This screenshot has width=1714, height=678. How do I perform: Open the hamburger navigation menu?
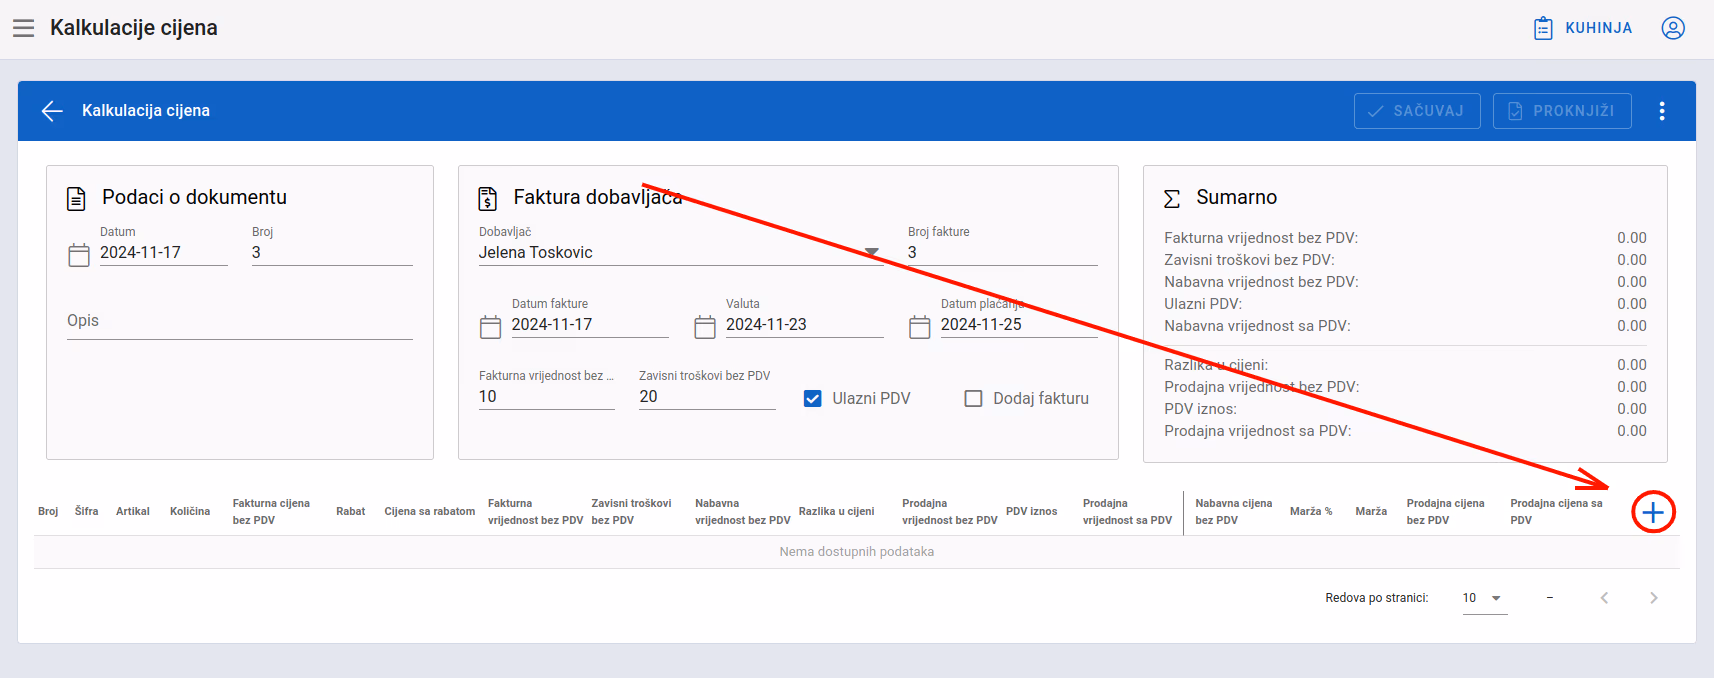tap(24, 28)
